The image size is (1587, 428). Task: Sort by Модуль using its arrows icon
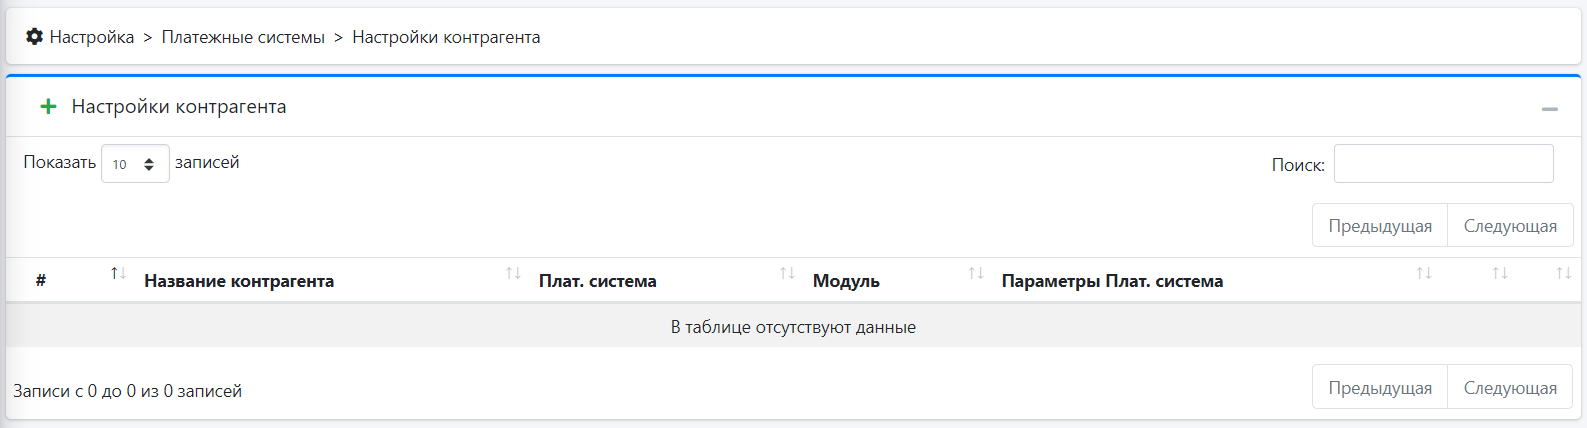(976, 273)
